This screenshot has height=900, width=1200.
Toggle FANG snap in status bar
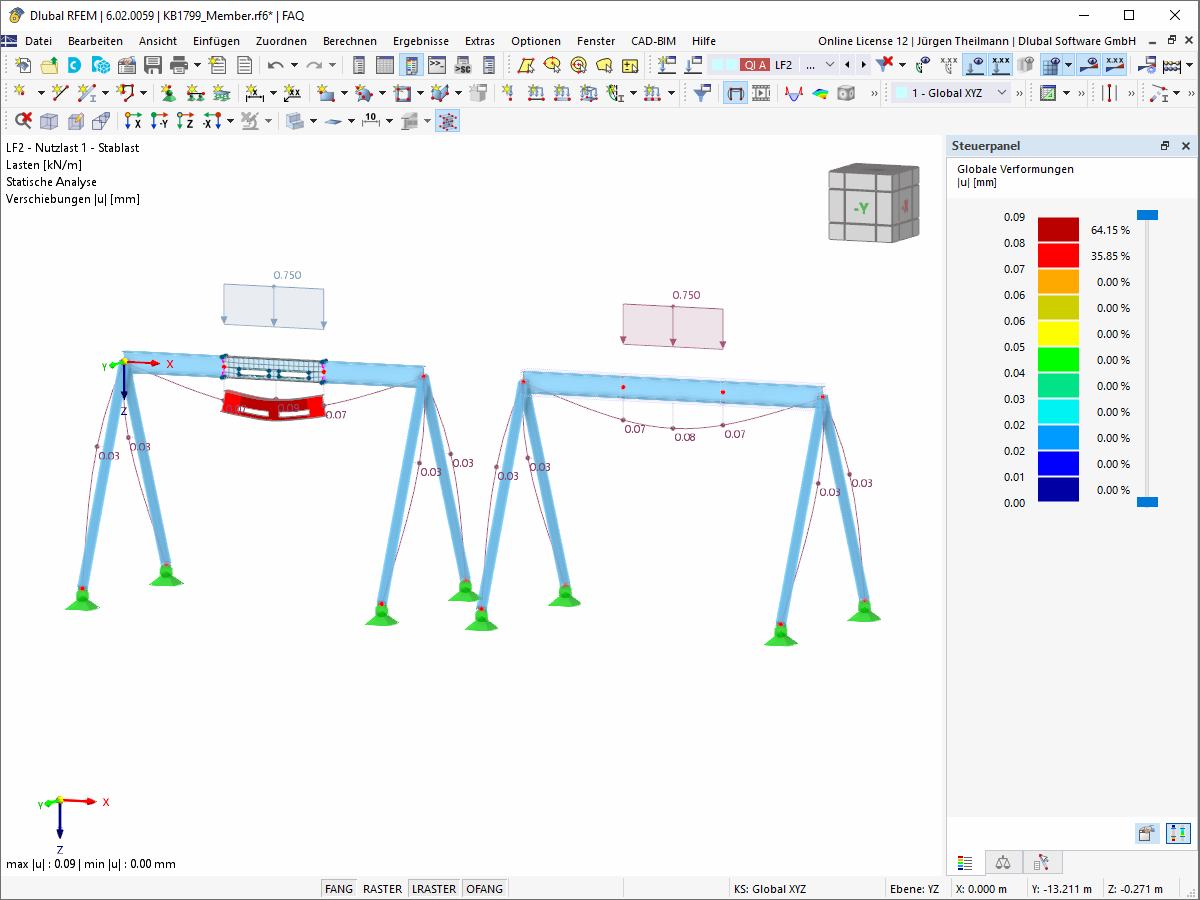click(339, 889)
